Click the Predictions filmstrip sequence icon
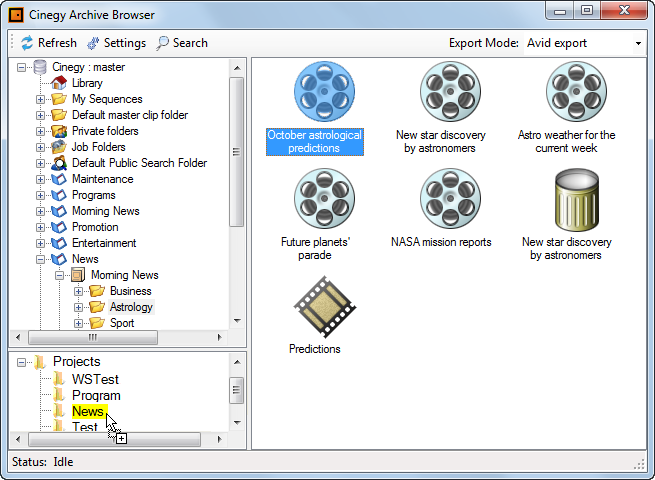 coord(325,307)
